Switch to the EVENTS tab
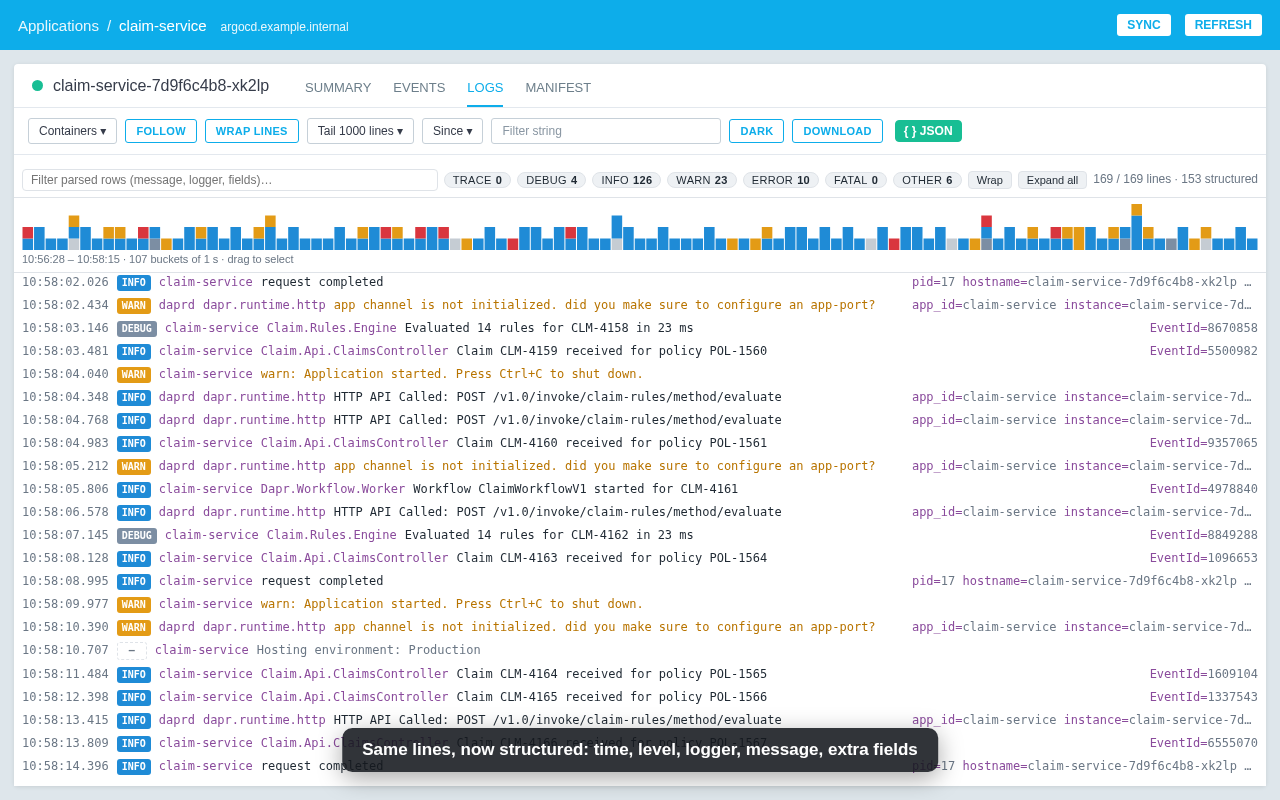The width and height of the screenshot is (1280, 800). [x=419, y=87]
